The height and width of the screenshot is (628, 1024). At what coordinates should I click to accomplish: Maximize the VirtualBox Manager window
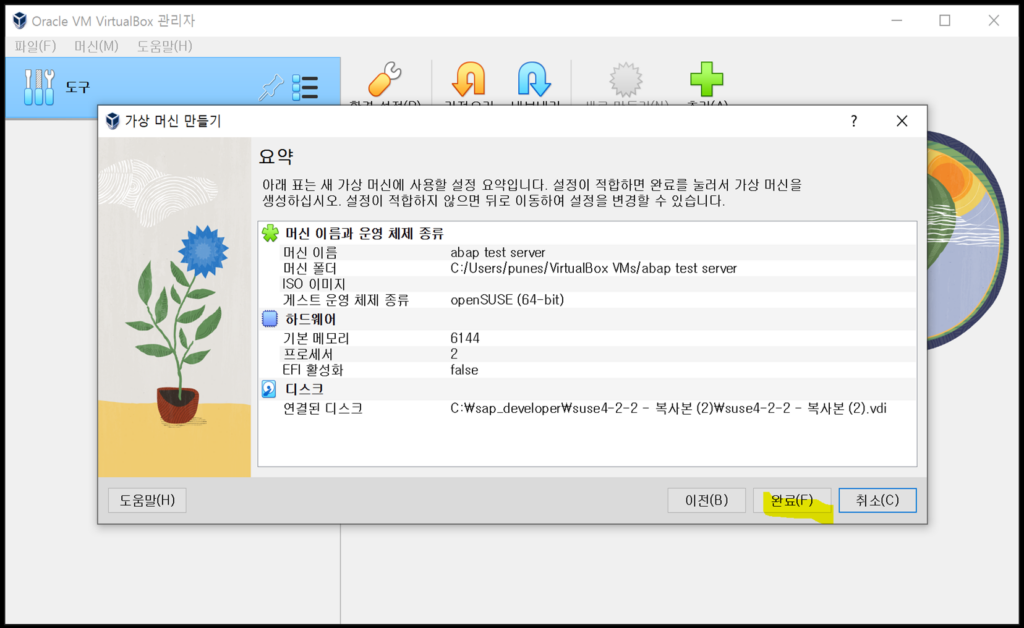[x=945, y=21]
